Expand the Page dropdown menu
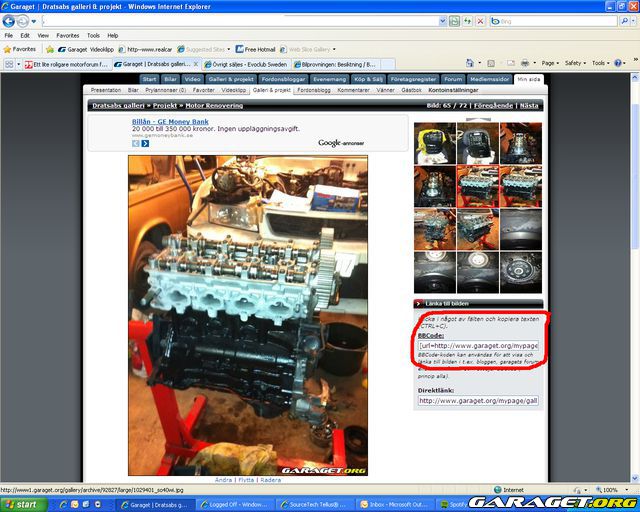The width and height of the screenshot is (640, 512). [549, 63]
